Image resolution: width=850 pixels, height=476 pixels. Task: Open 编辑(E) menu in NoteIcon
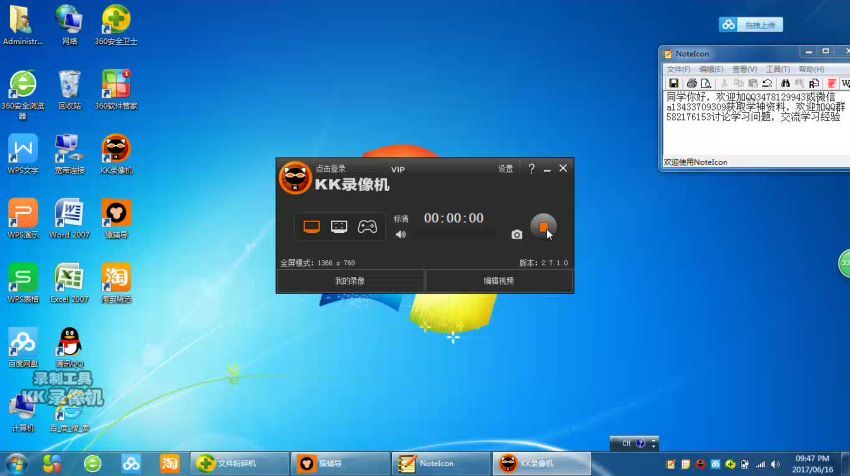pos(711,69)
